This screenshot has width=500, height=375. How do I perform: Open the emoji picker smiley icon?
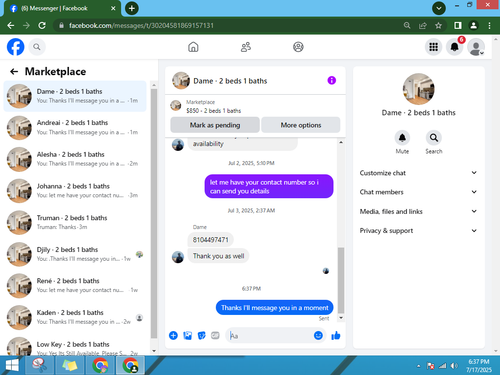(318, 335)
